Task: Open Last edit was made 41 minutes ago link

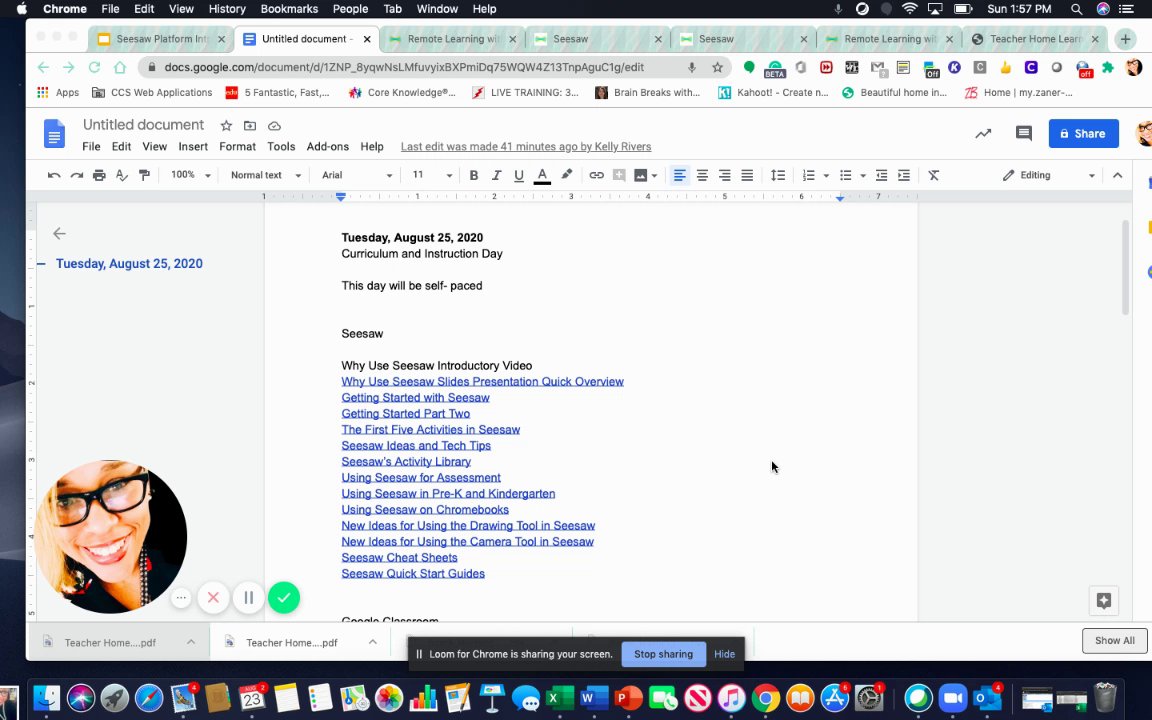Action: [x=526, y=146]
